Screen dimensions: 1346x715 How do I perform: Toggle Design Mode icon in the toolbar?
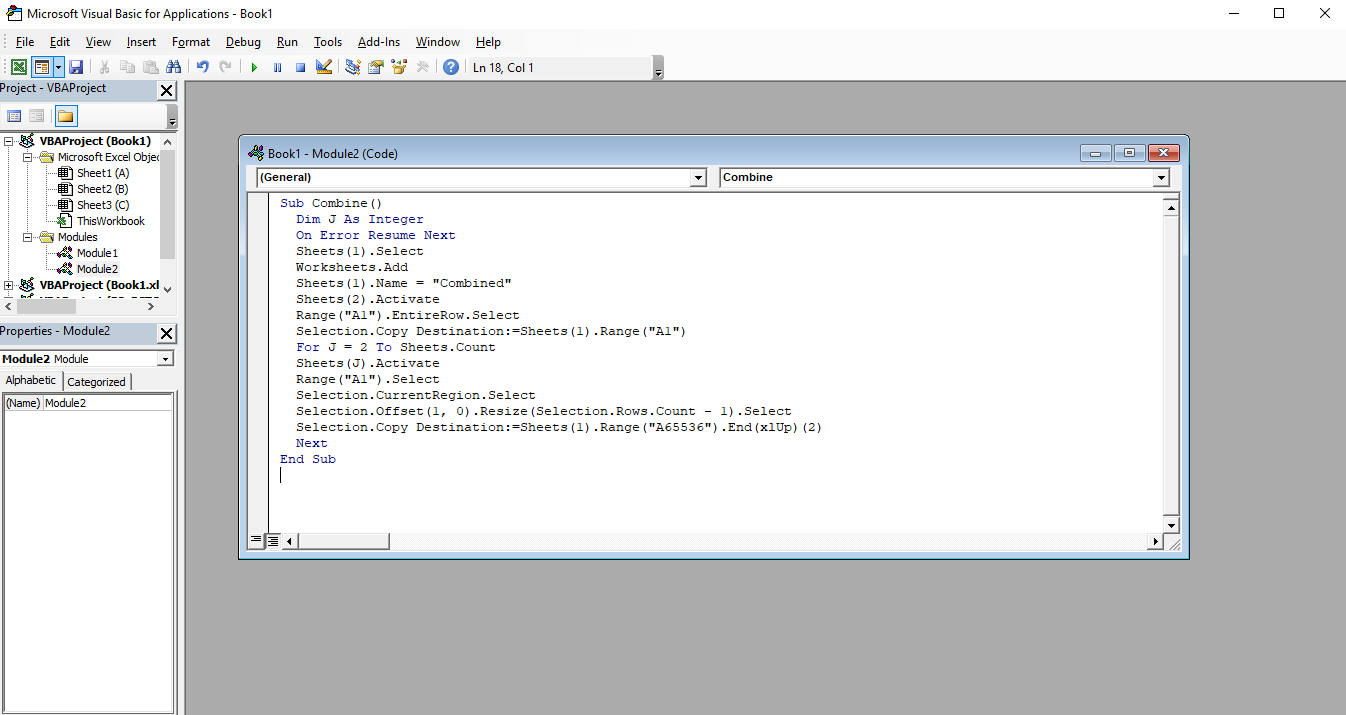tap(324, 67)
